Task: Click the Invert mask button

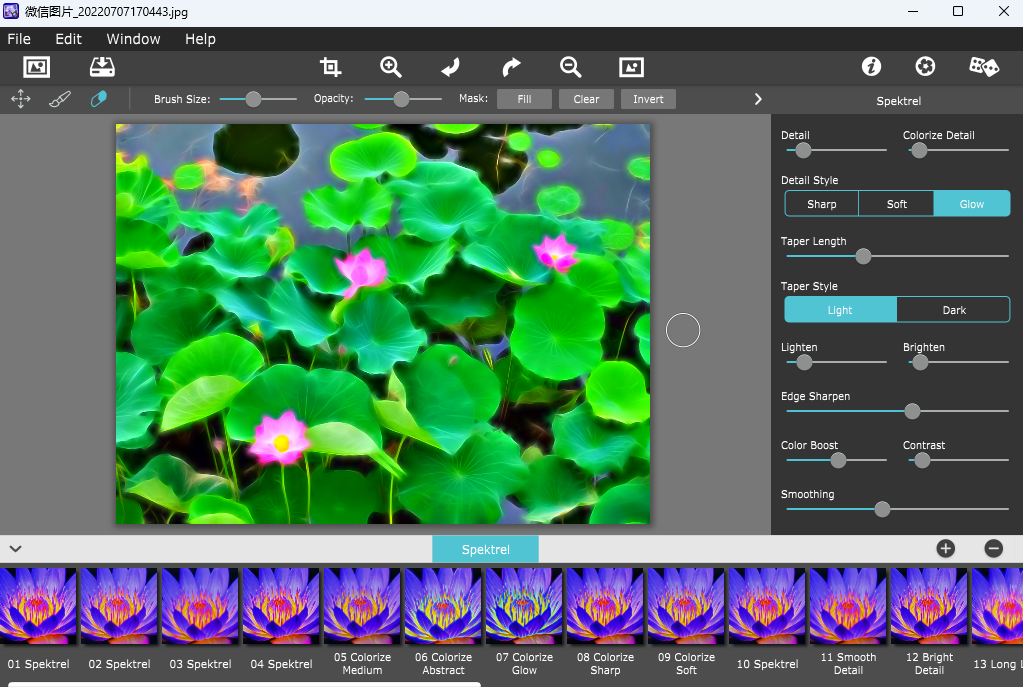Action: [x=648, y=99]
